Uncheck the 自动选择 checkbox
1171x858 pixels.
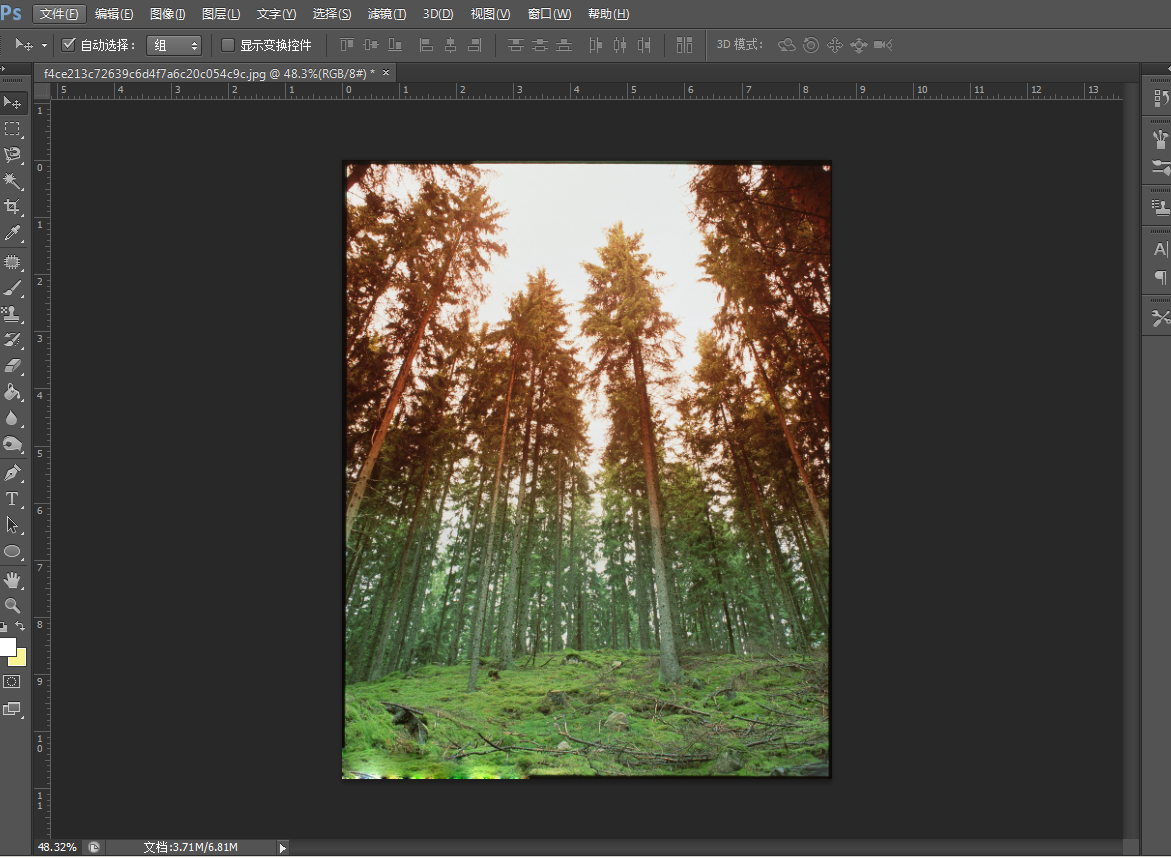pyautogui.click(x=68, y=45)
